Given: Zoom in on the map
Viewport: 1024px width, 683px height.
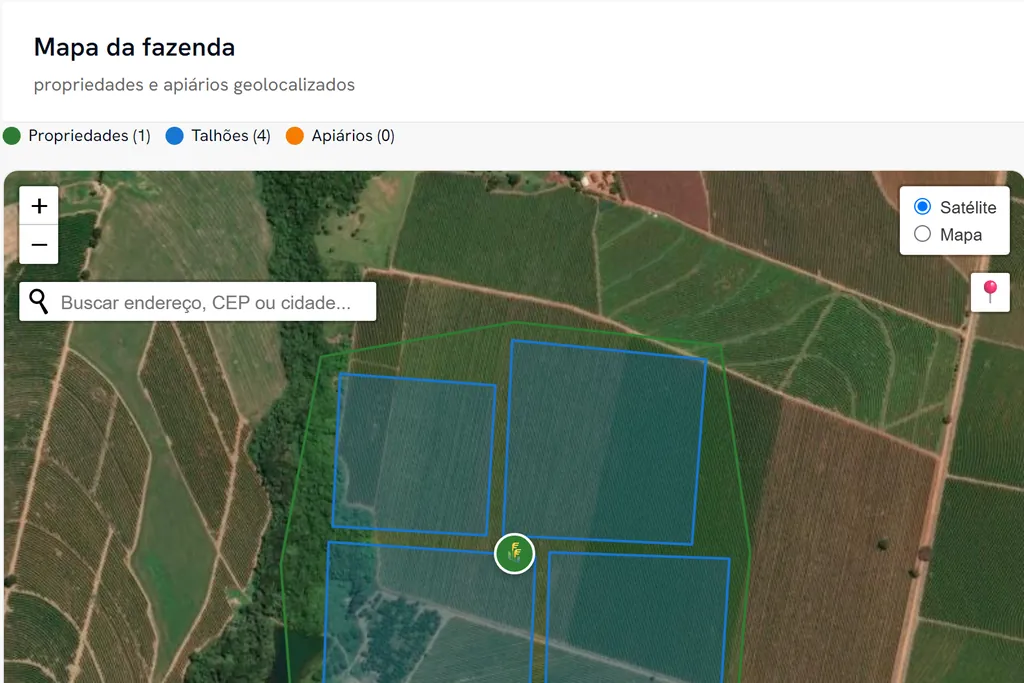Looking at the screenshot, I should pos(39,206).
